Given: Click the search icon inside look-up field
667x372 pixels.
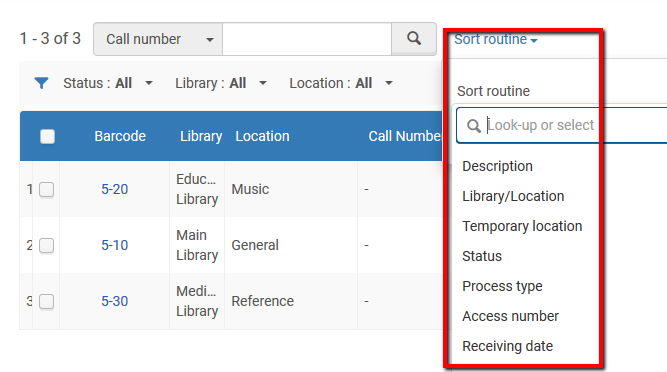Looking at the screenshot, I should pyautogui.click(x=473, y=126).
